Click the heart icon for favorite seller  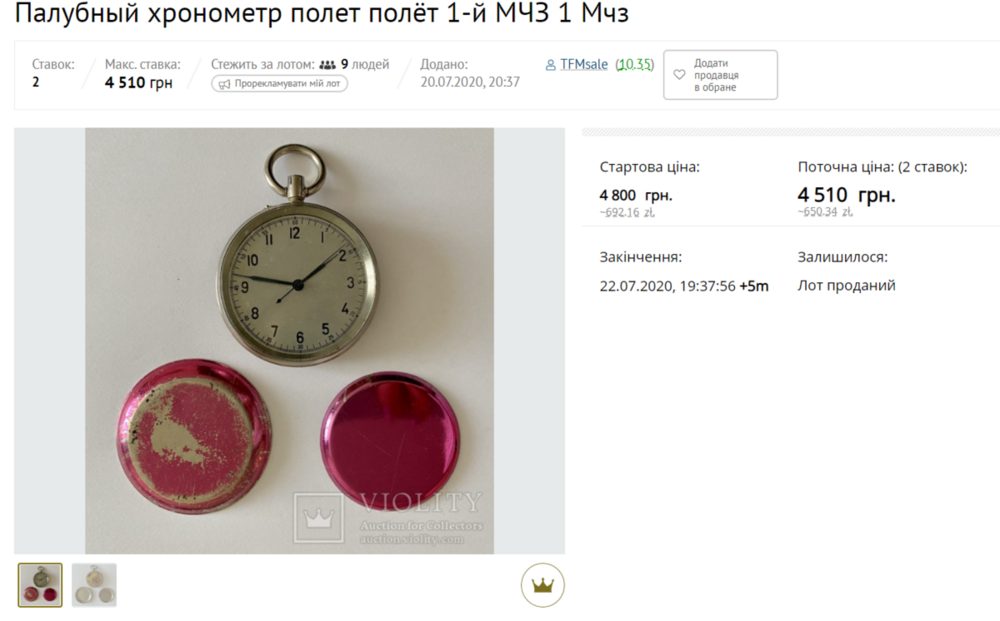click(x=679, y=75)
